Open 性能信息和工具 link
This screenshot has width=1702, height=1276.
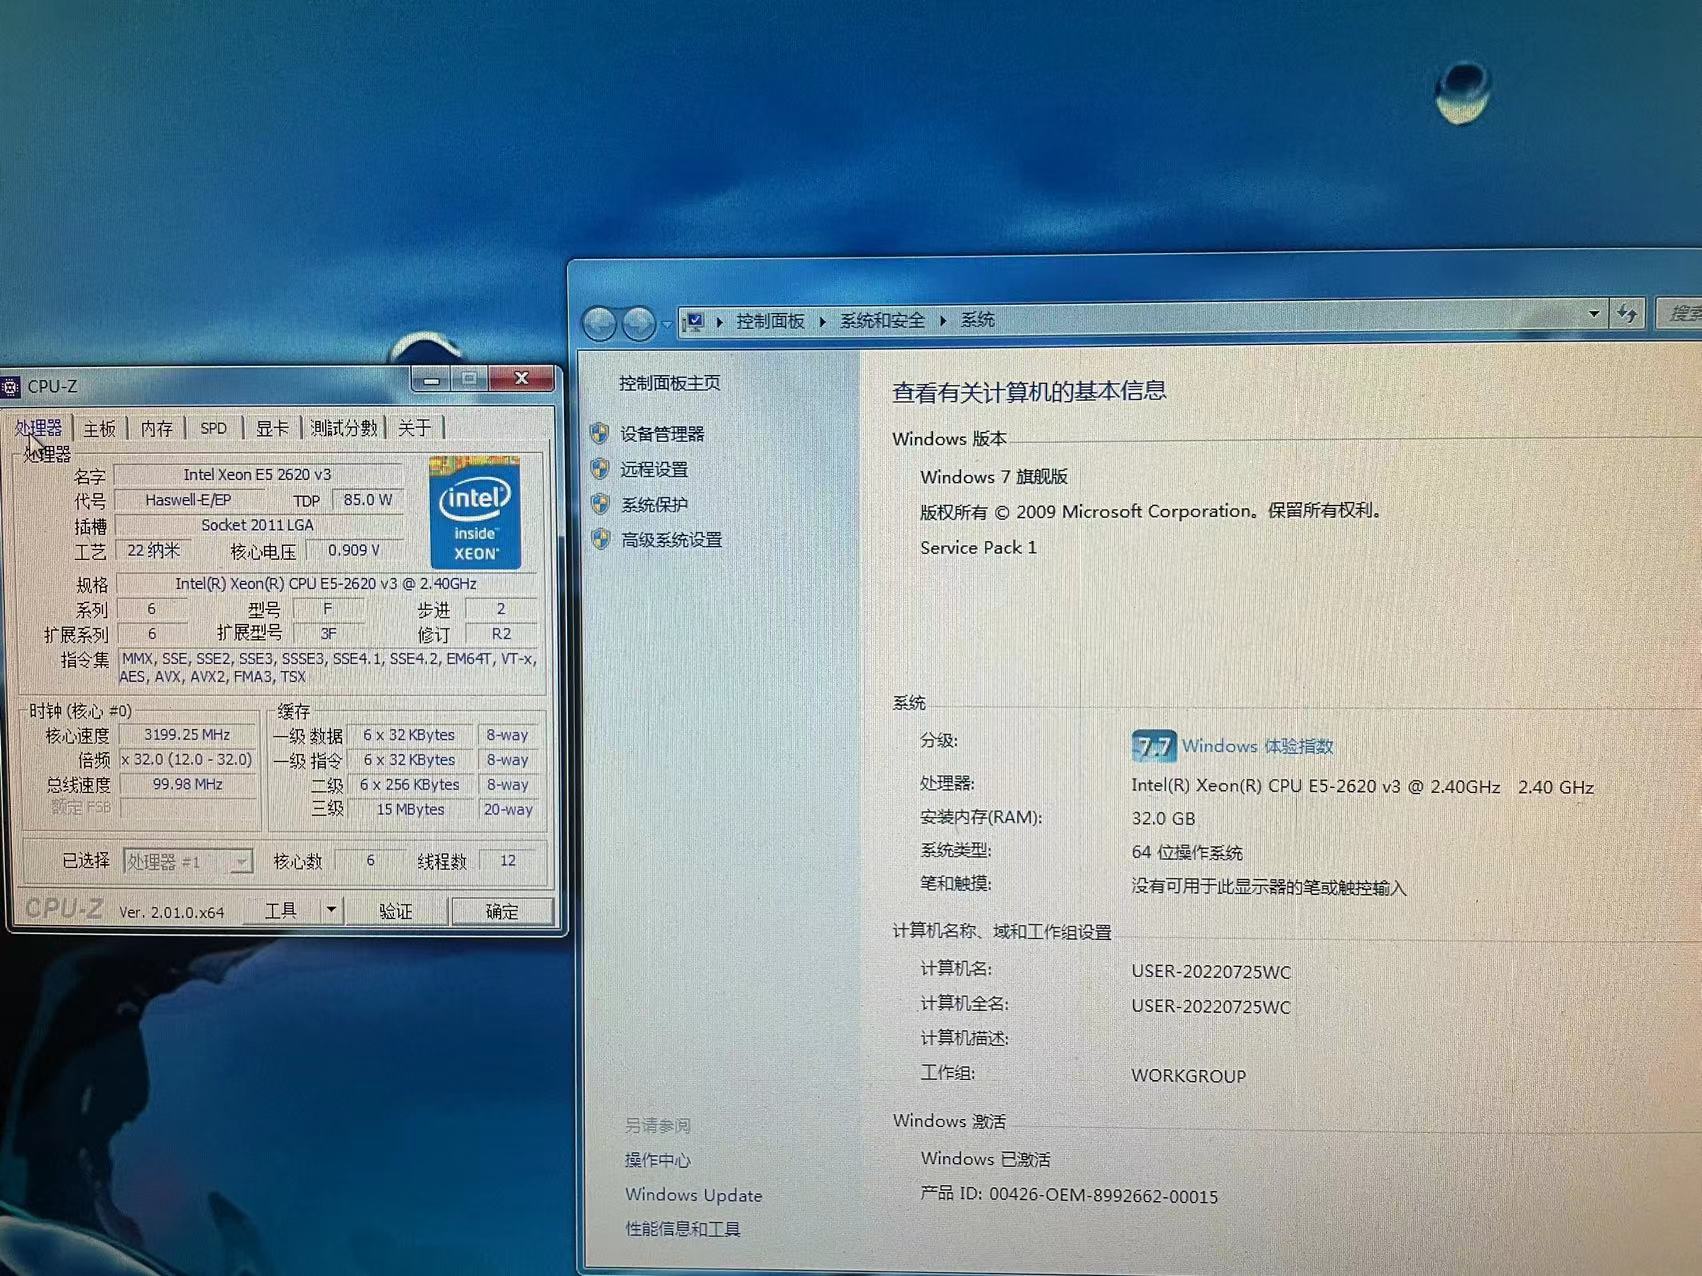pos(682,1229)
